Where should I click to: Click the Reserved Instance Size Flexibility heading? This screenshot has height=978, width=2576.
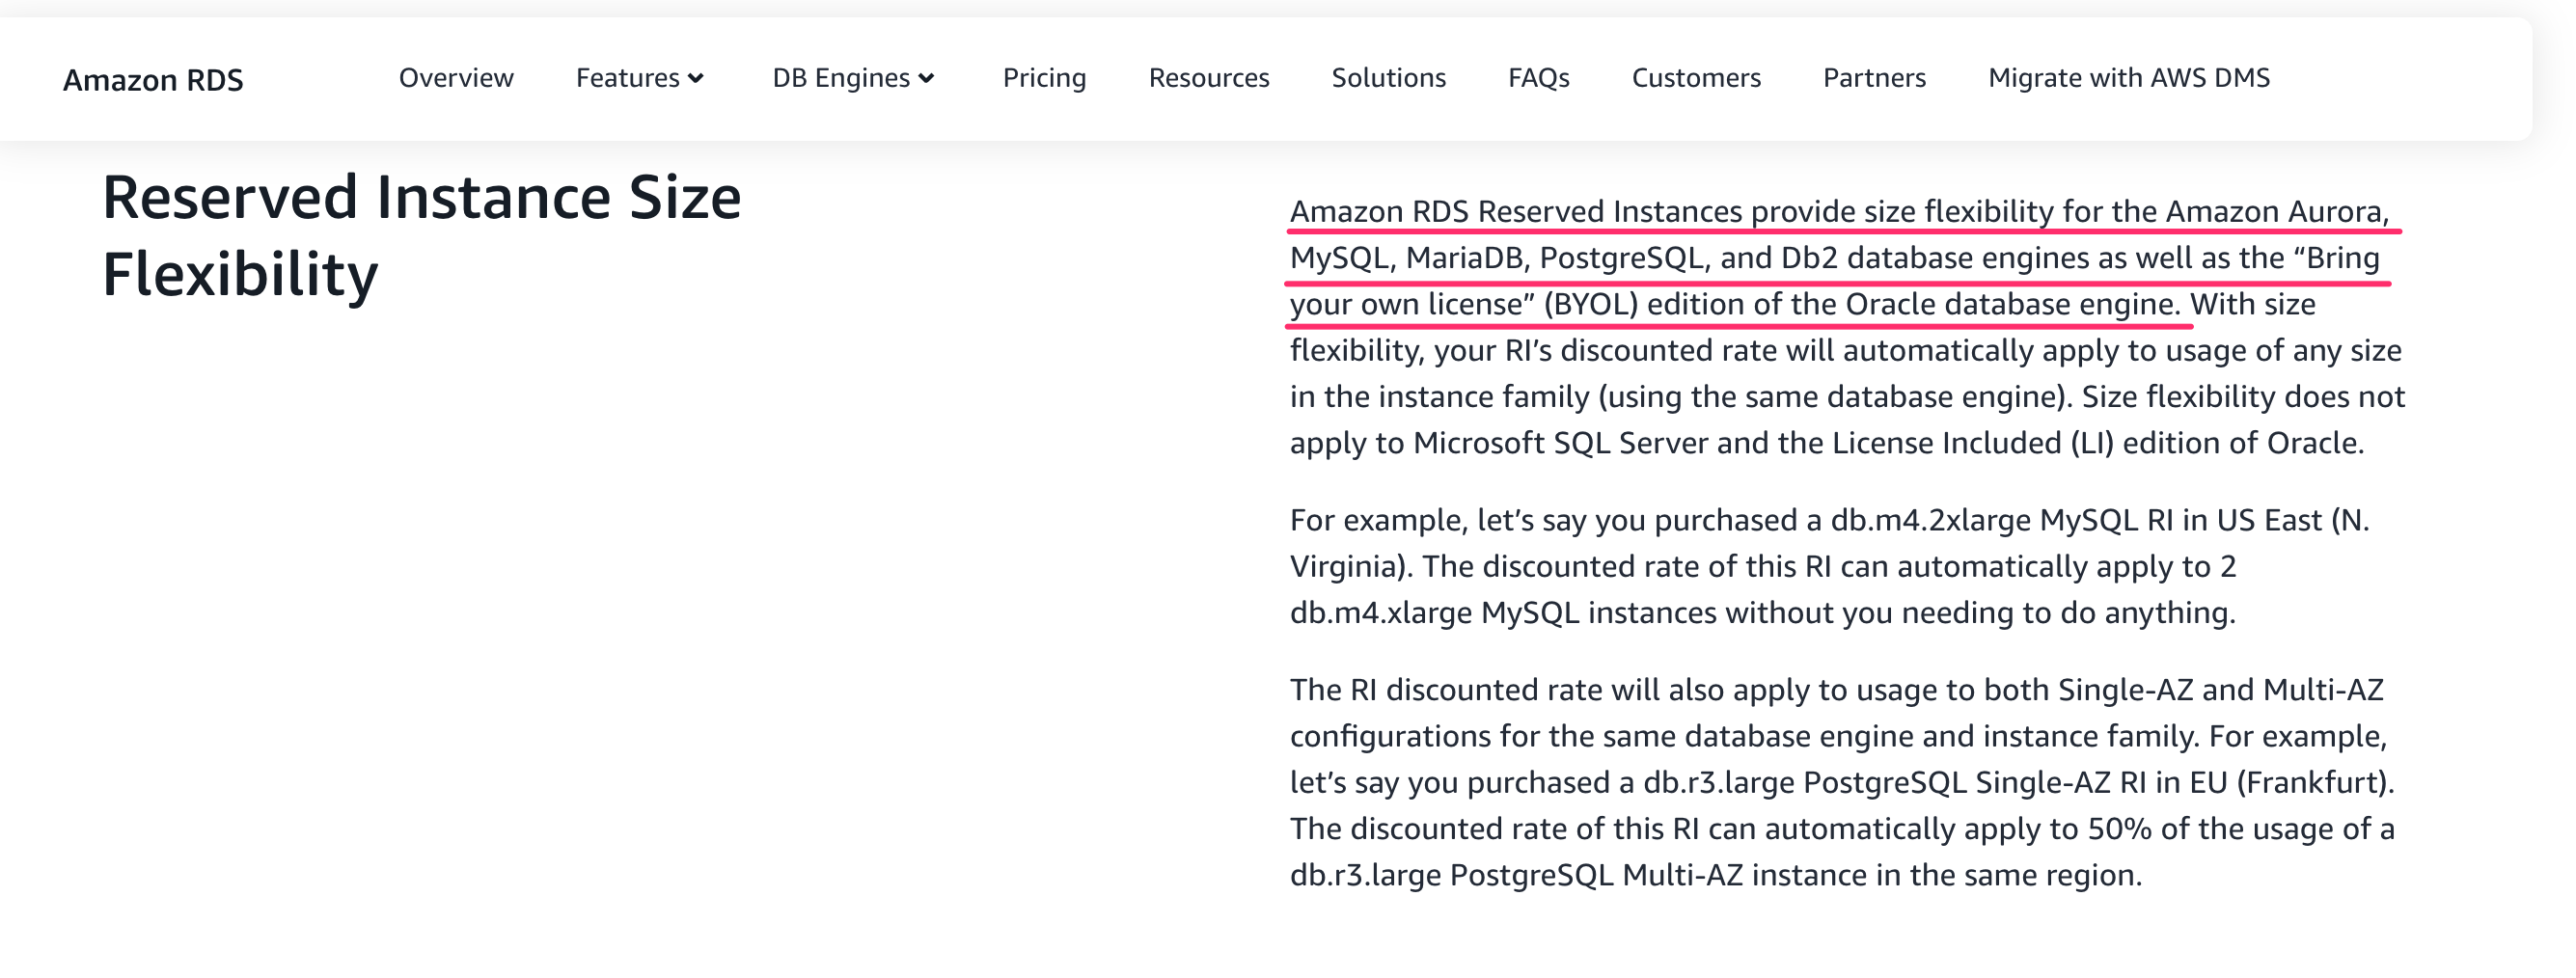pos(421,235)
